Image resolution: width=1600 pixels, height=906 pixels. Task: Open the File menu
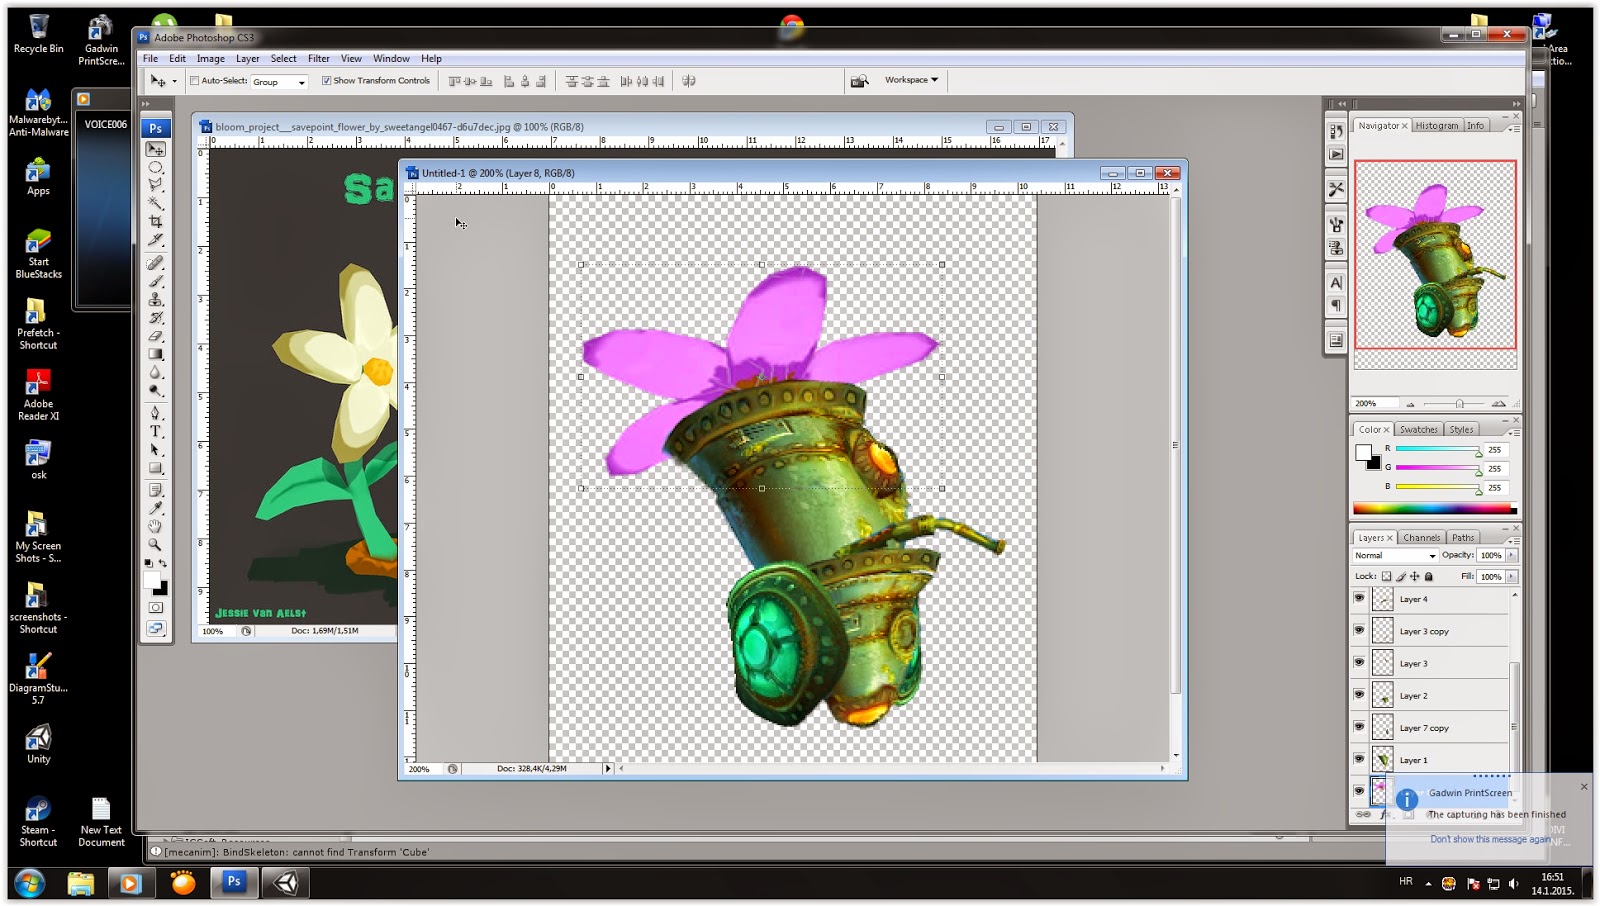pos(150,59)
